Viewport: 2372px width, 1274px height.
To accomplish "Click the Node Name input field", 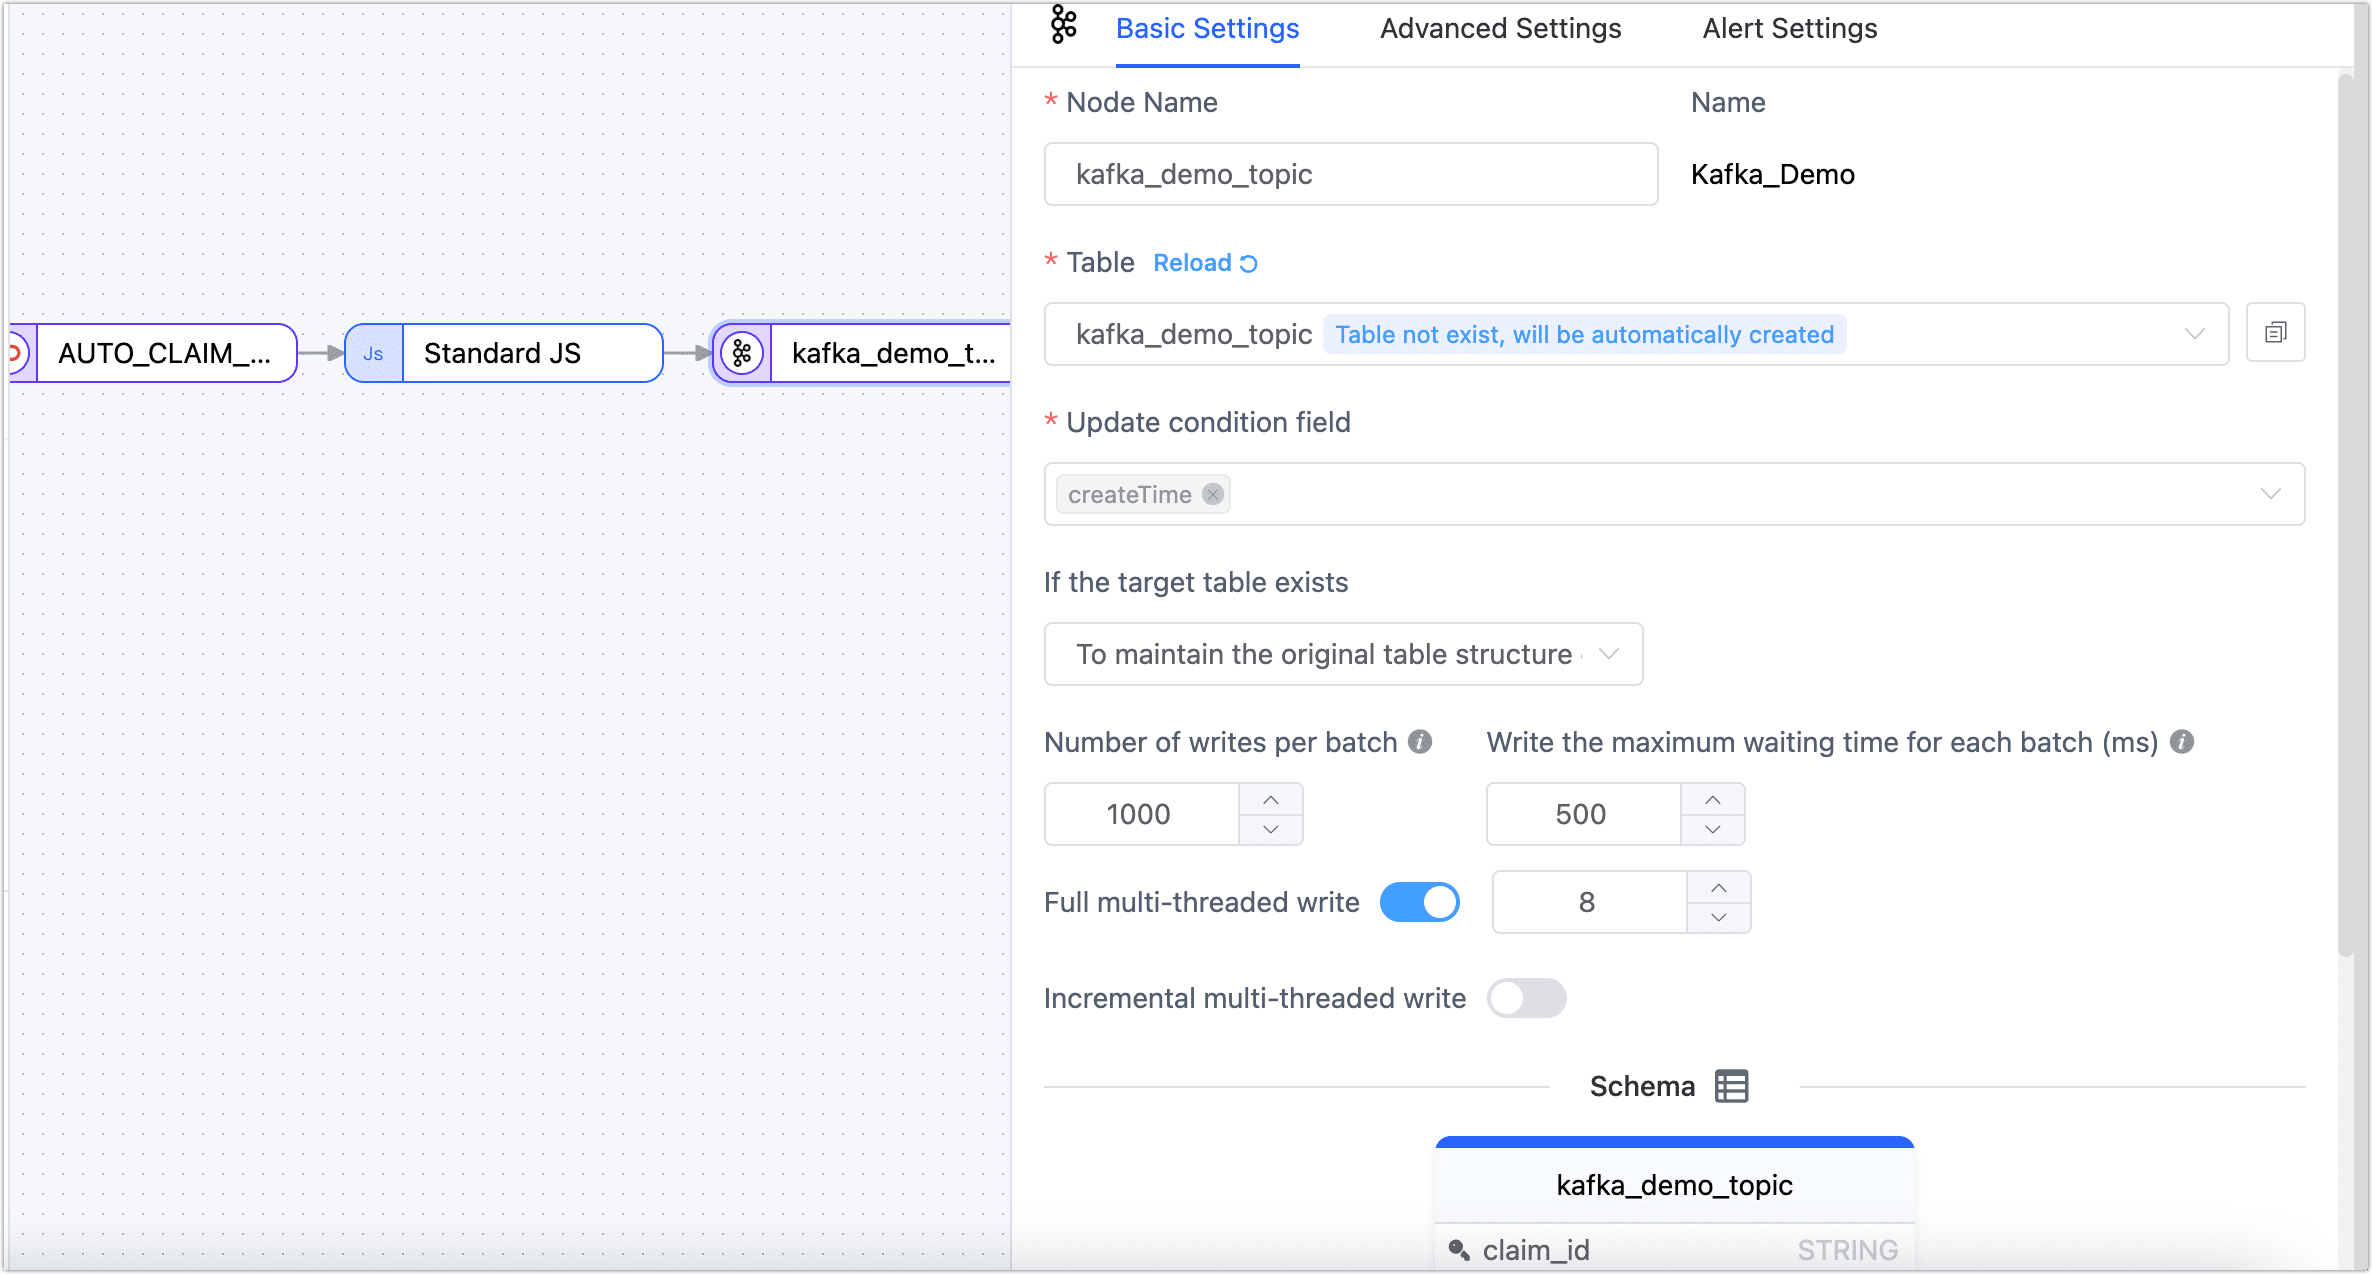I will 1352,174.
